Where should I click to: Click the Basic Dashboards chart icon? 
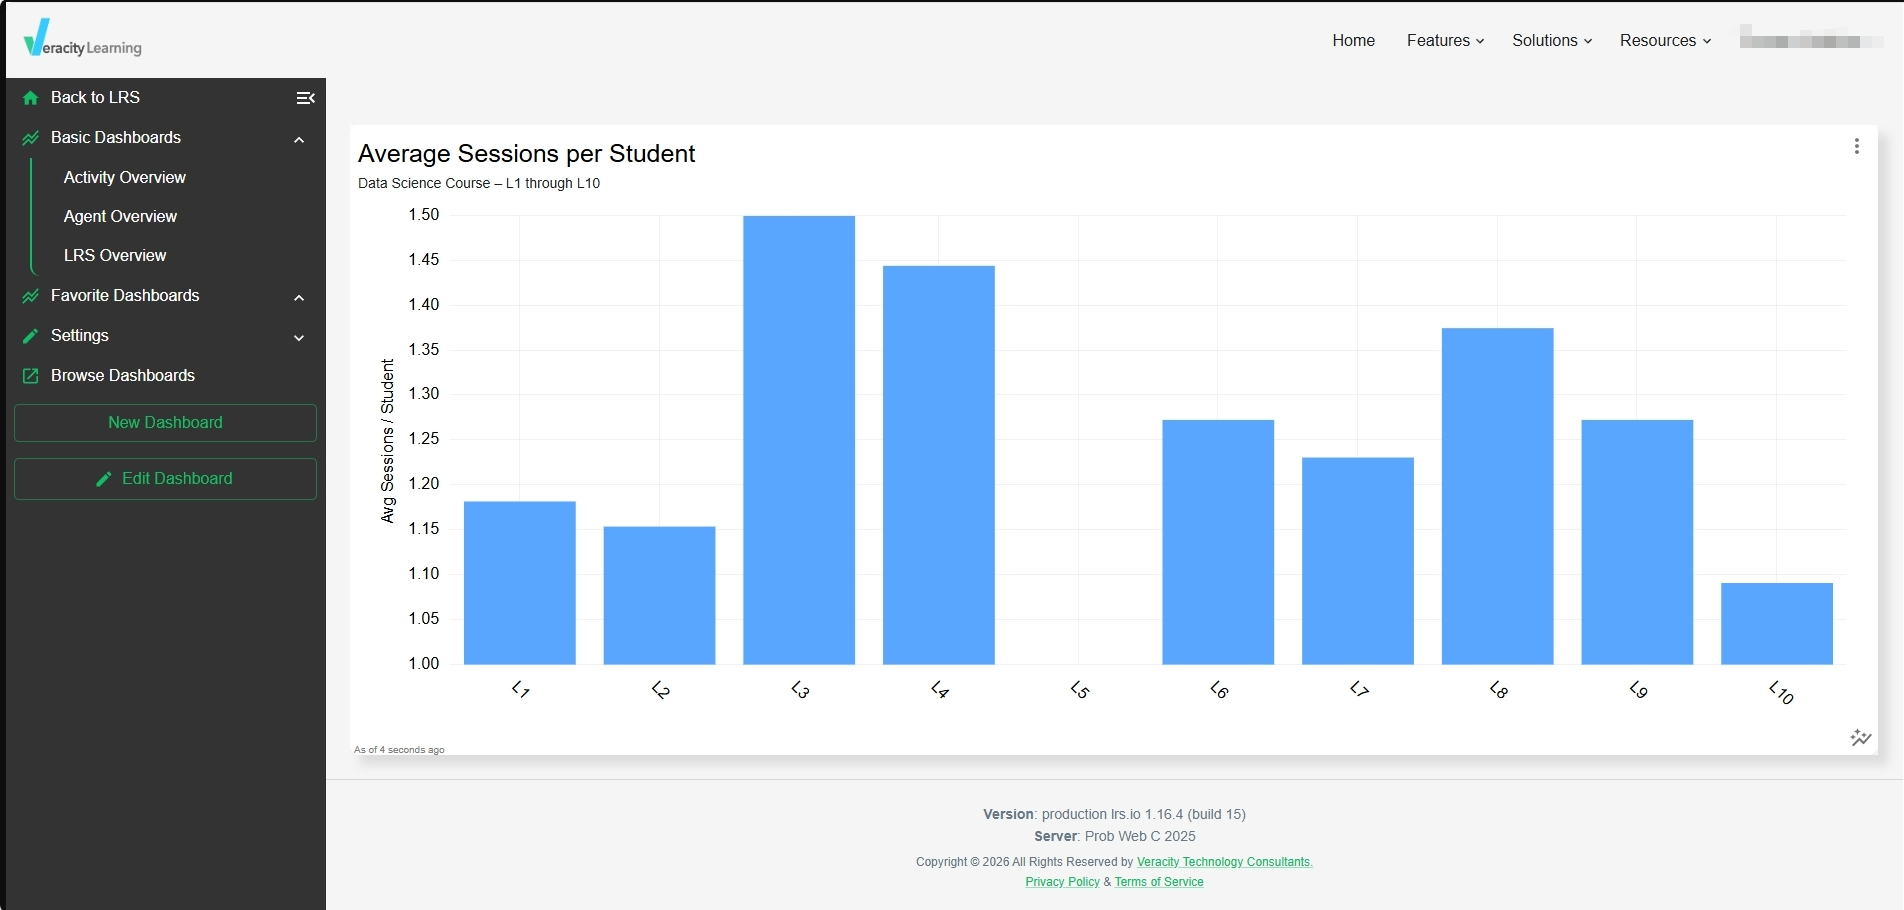click(x=31, y=138)
